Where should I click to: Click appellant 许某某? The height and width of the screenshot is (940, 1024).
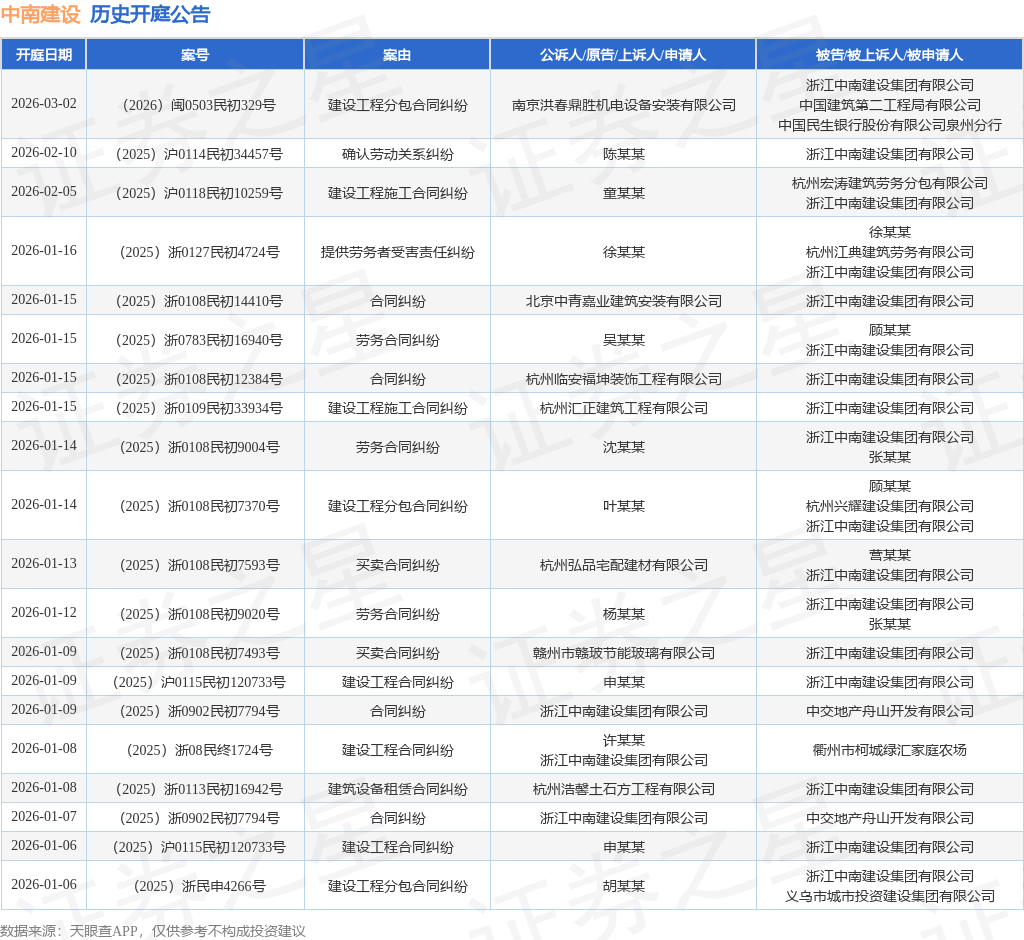coord(624,740)
